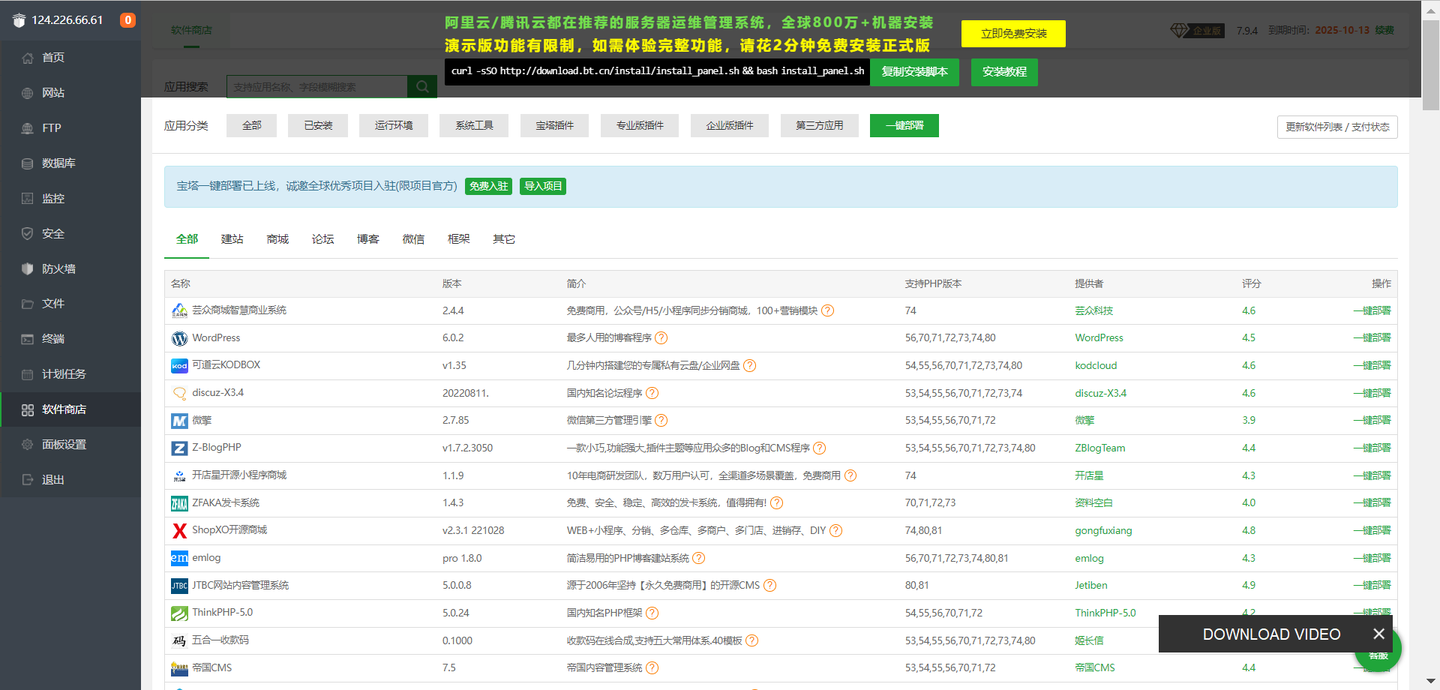Screen dimensions: 1440x690
Task: Switch to the 商城 tab
Action: pyautogui.click(x=277, y=239)
